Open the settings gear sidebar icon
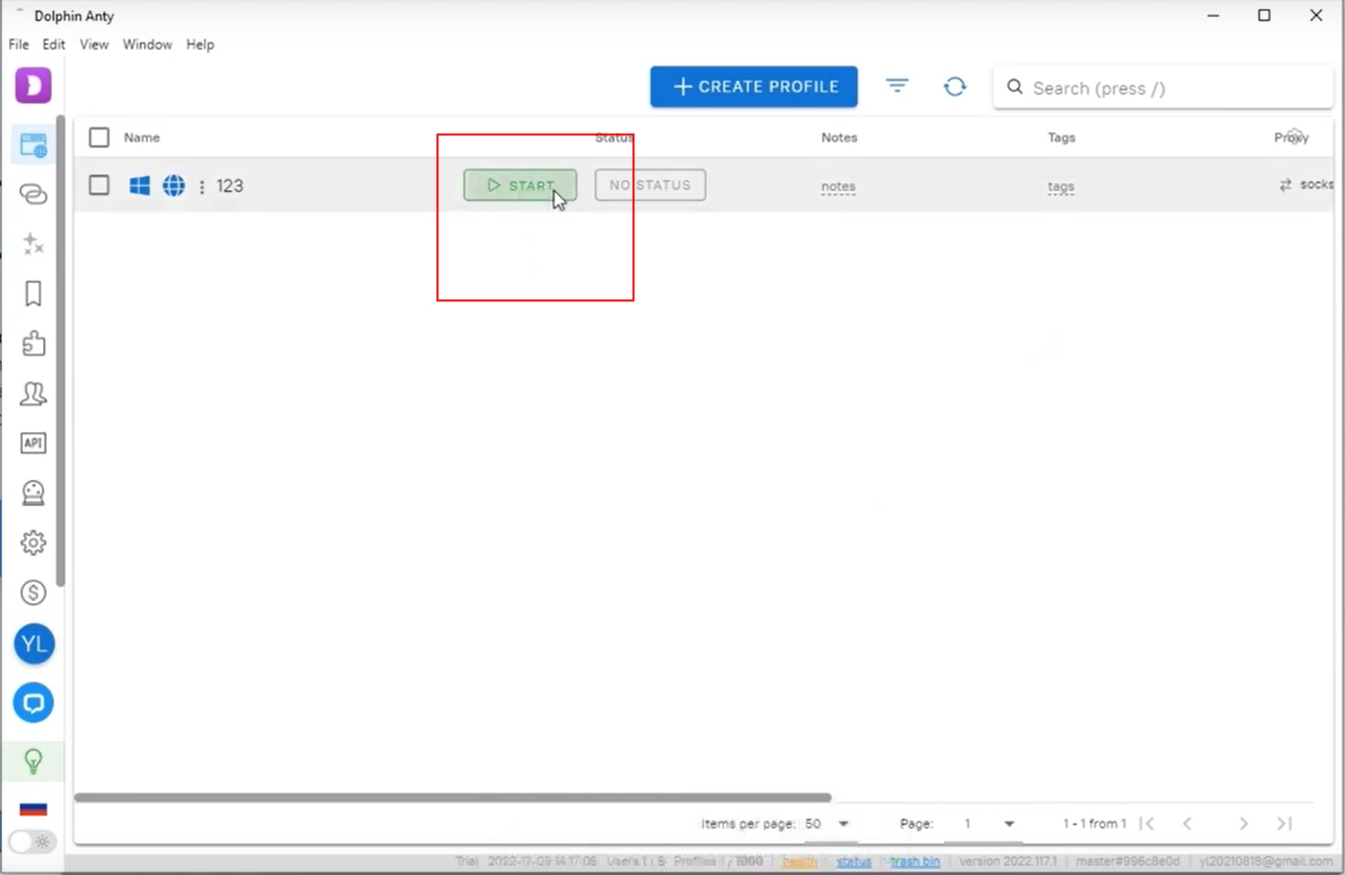Image resolution: width=1345 pixels, height=875 pixels. click(33, 542)
